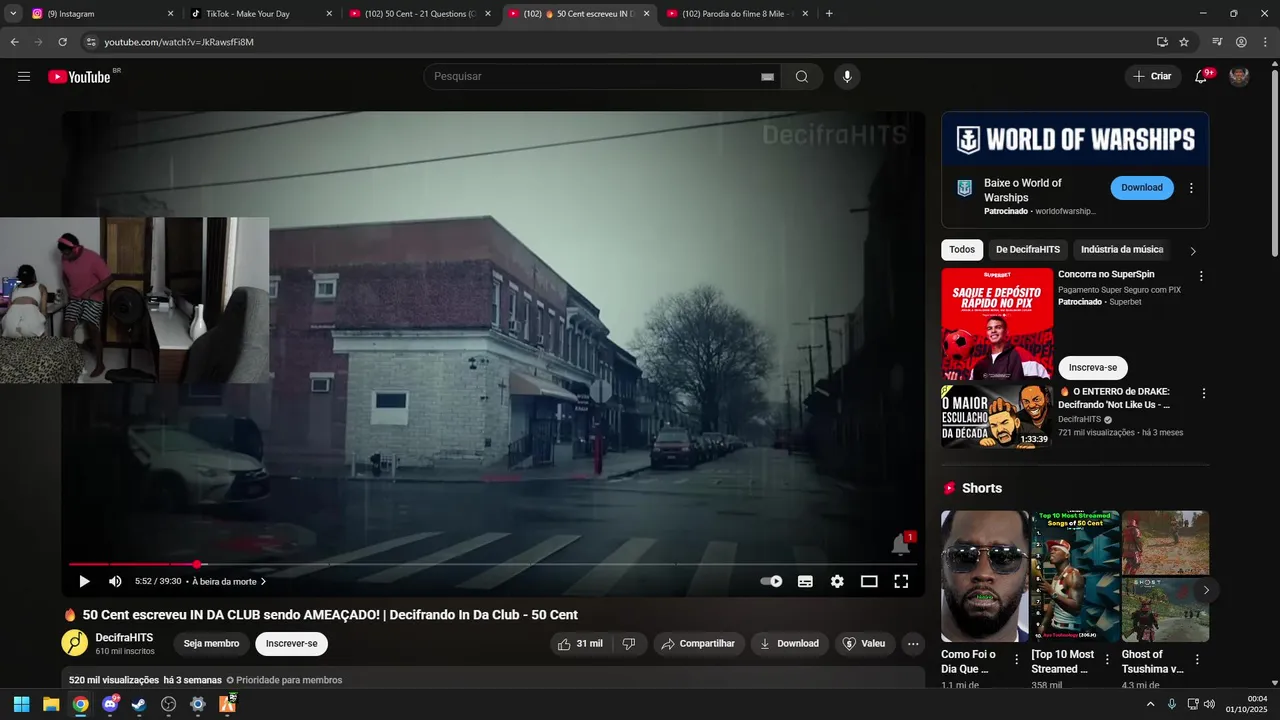The height and width of the screenshot is (720, 1280).
Task: Subscribe with Inscrever-se button
Action: [x=291, y=644]
